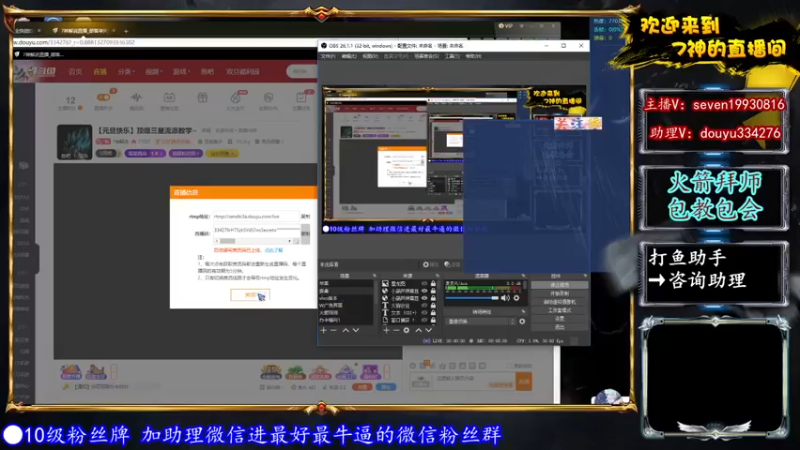Focus the browser address bar
This screenshot has height=450, width=800.
163,42
